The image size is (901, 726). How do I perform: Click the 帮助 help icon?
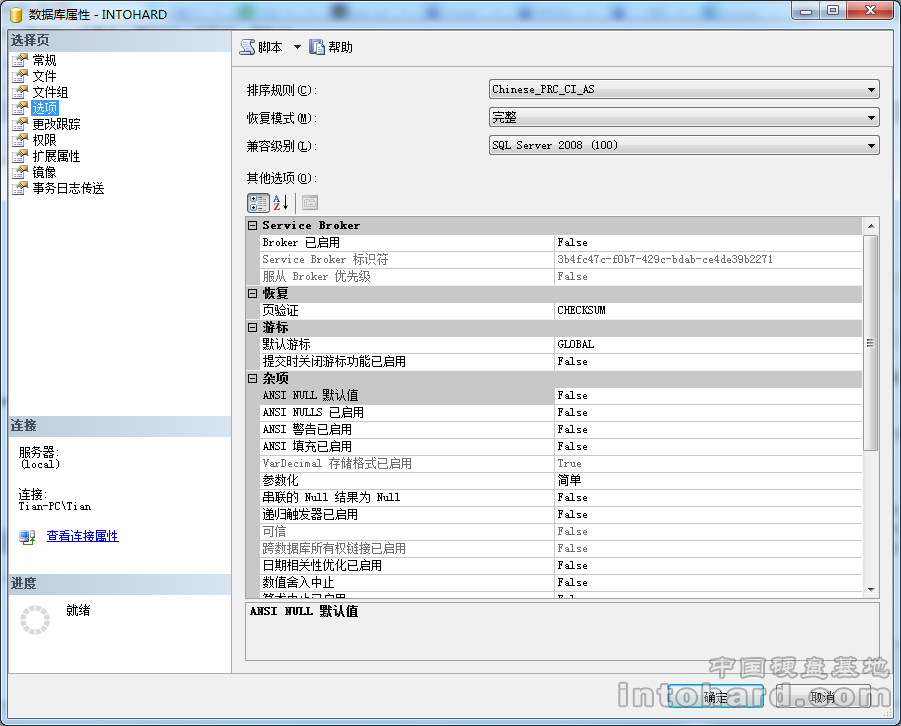point(318,47)
